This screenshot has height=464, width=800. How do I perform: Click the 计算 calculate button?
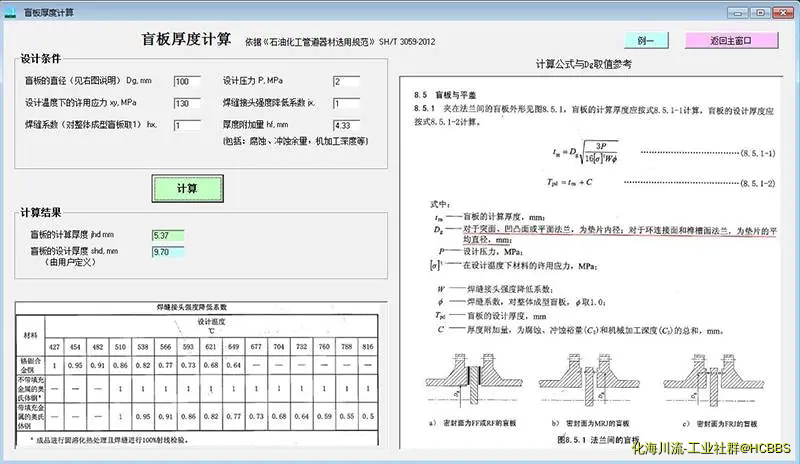187,188
